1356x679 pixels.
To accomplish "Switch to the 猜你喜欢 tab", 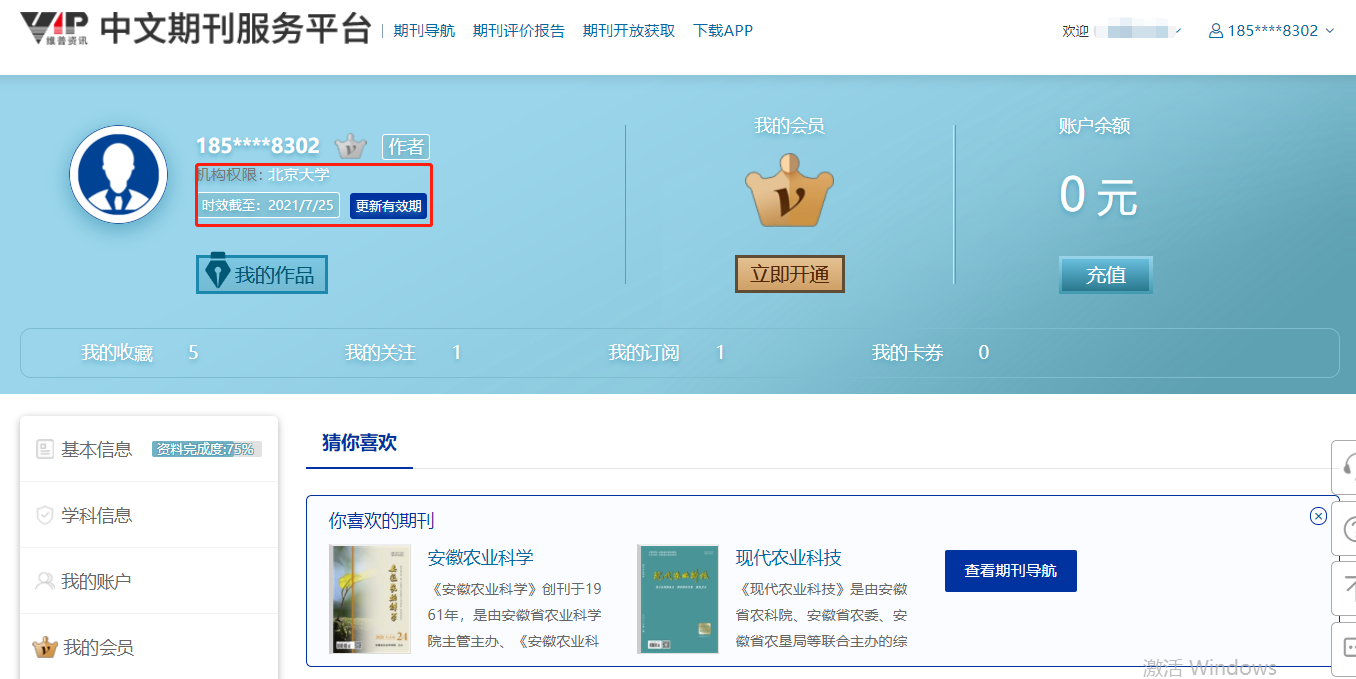I will pyautogui.click(x=359, y=442).
